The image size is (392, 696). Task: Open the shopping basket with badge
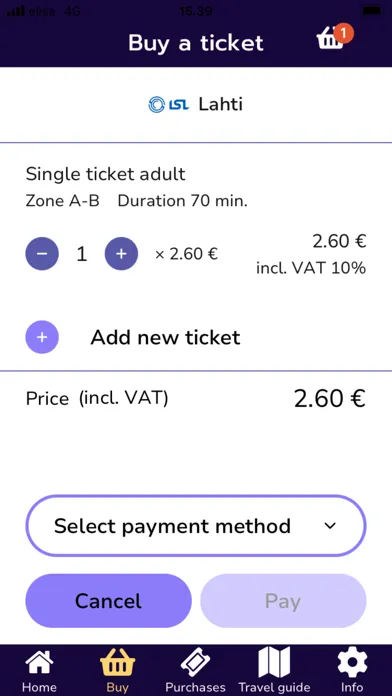tap(334, 37)
